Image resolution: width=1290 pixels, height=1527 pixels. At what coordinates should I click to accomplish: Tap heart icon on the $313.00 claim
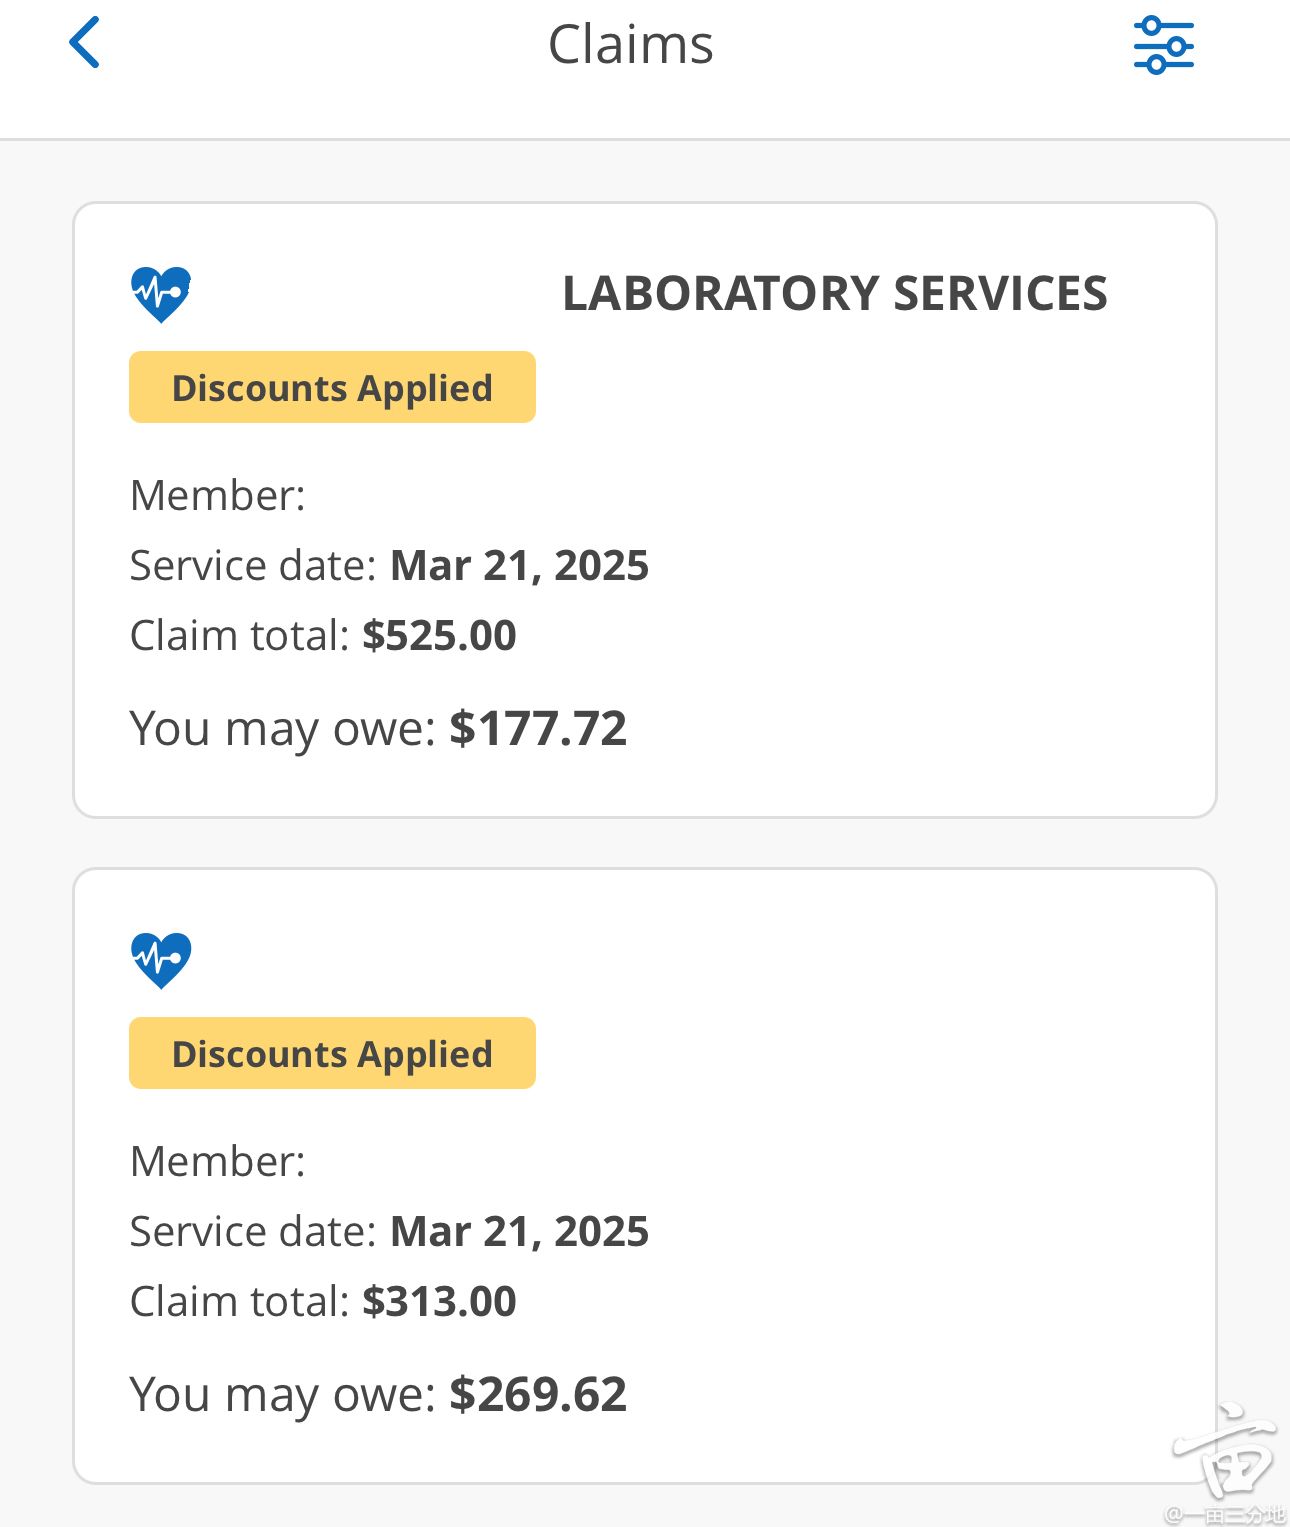pyautogui.click(x=161, y=960)
